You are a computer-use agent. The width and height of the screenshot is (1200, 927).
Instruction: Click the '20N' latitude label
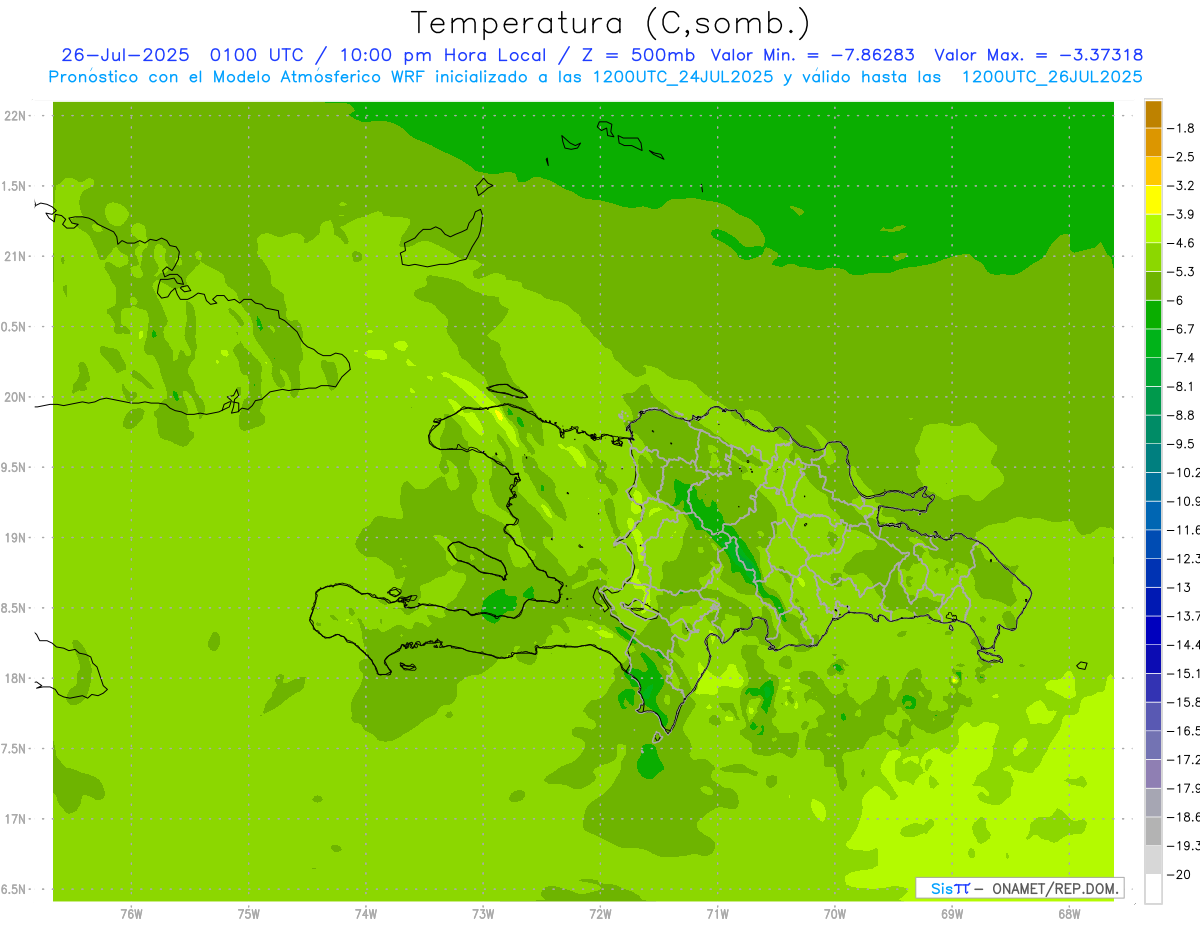[15, 397]
